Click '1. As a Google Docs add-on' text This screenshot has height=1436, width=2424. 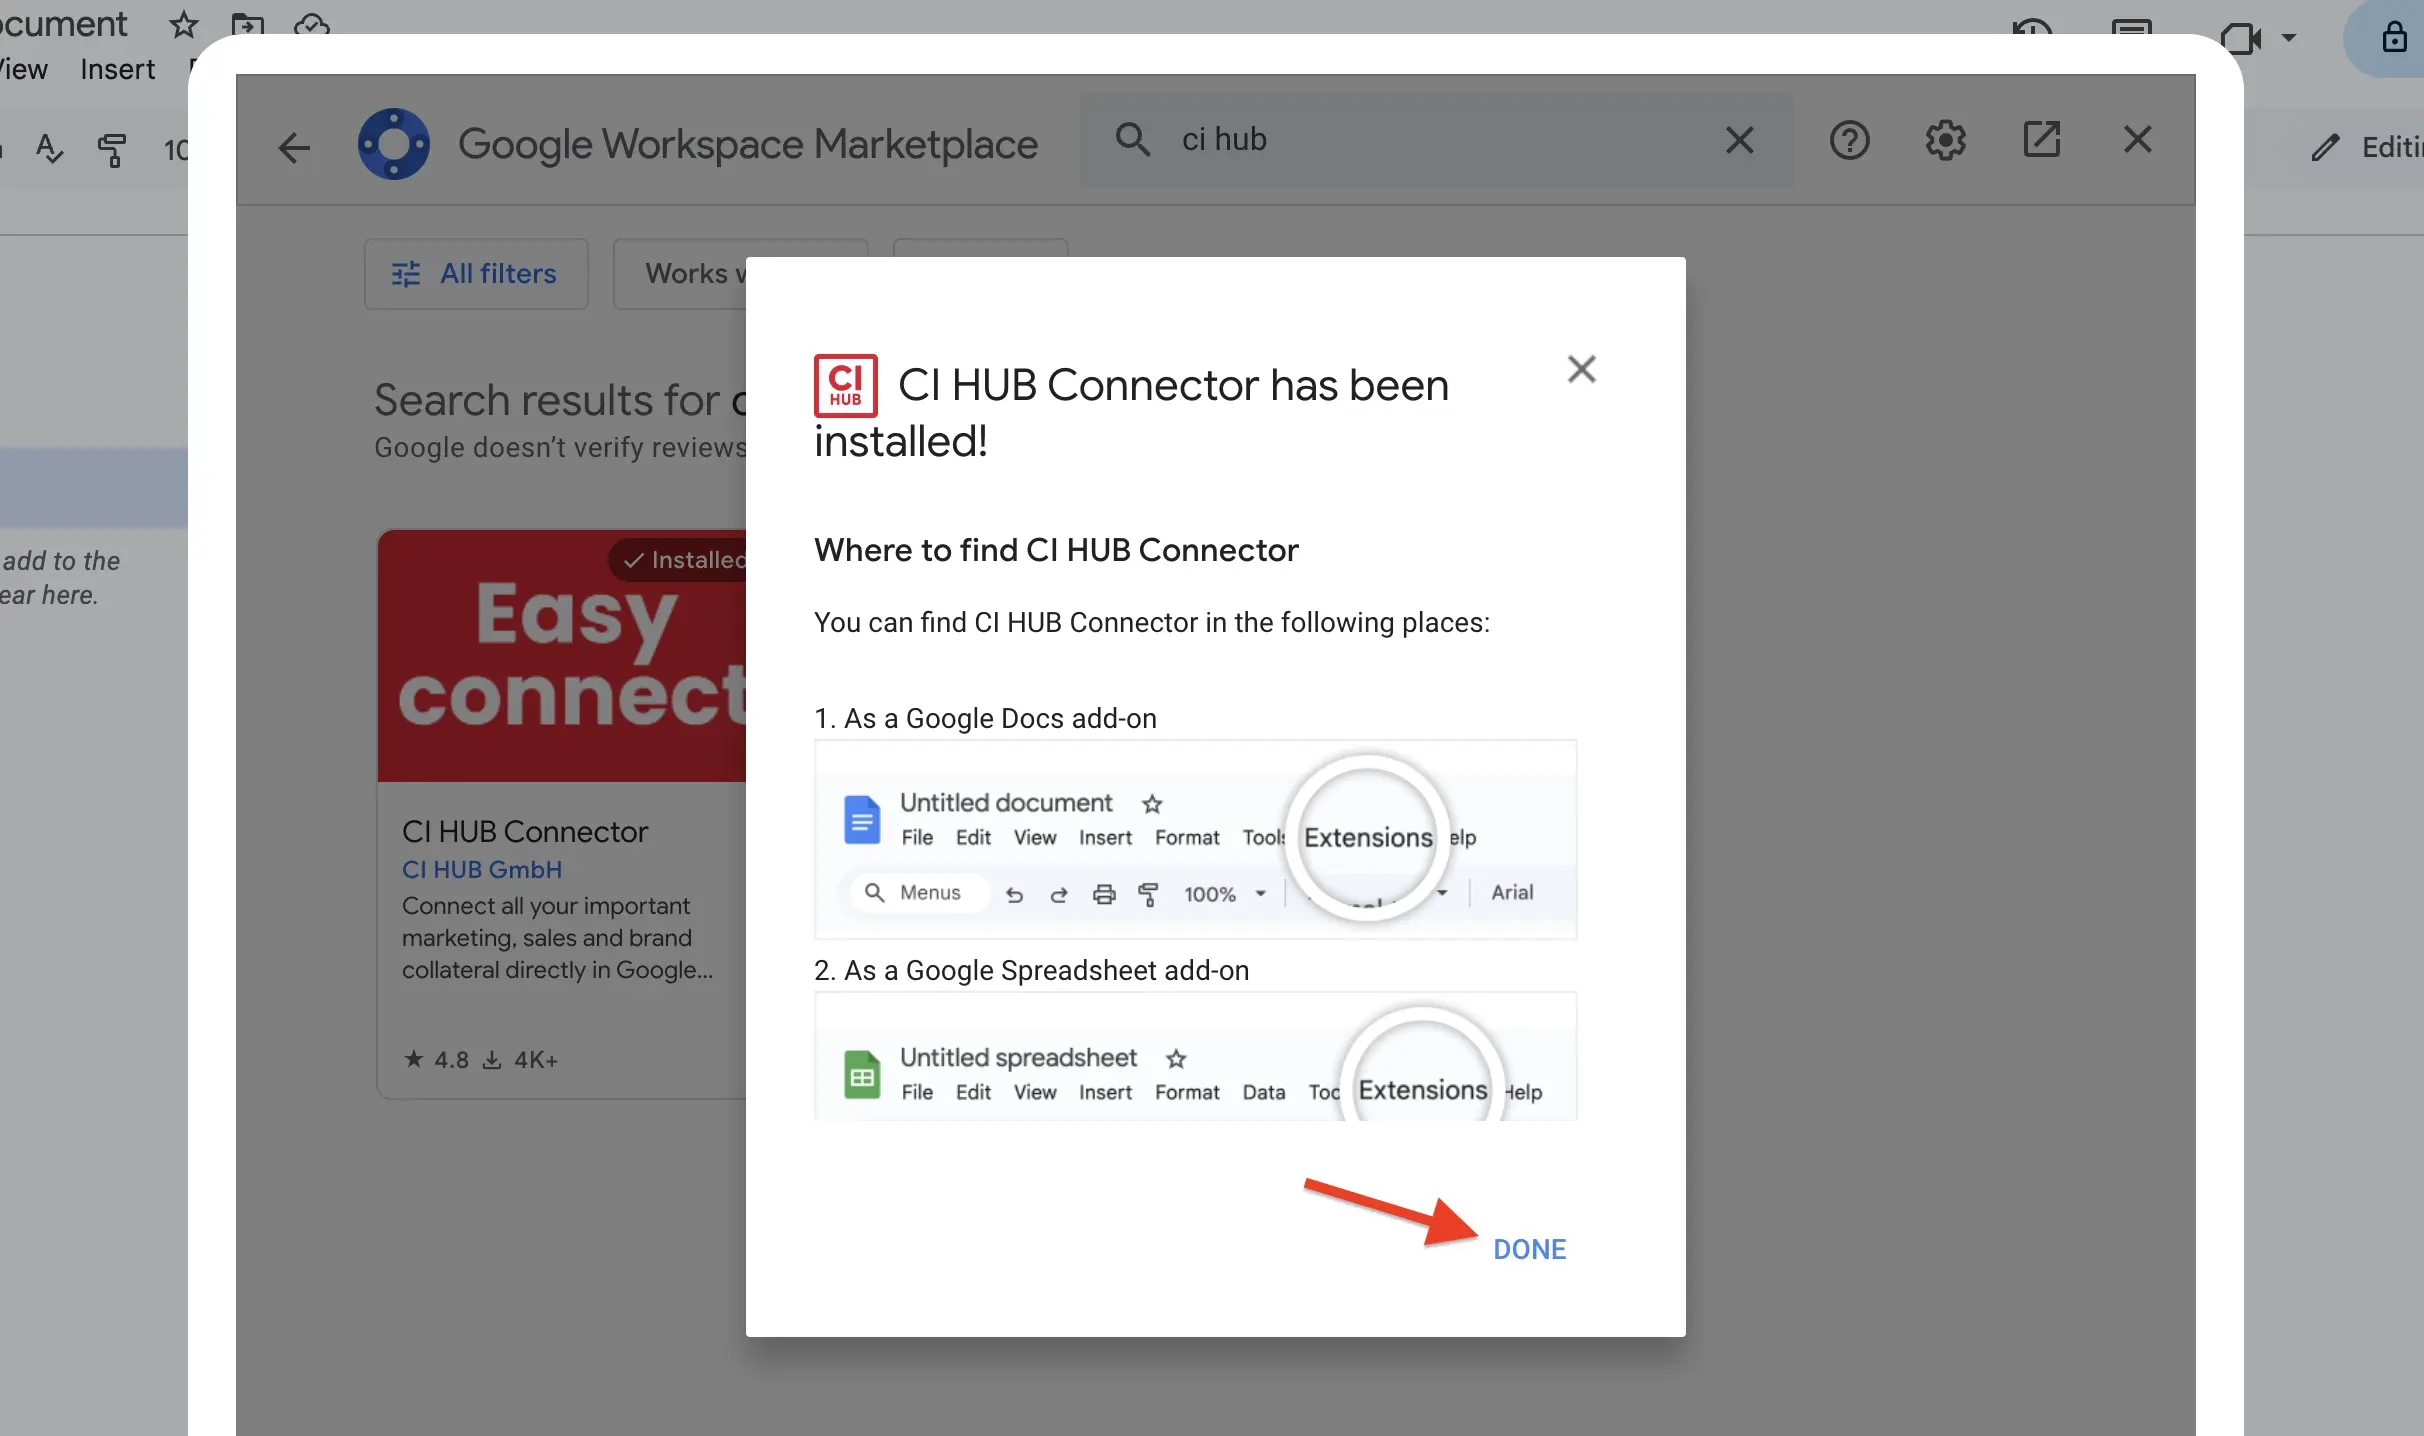tap(985, 718)
